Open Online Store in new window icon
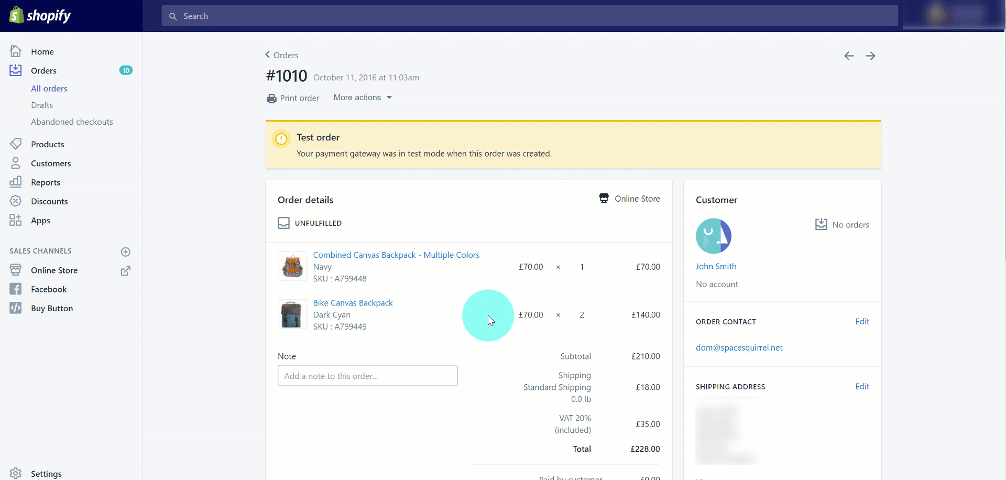 pyautogui.click(x=126, y=271)
